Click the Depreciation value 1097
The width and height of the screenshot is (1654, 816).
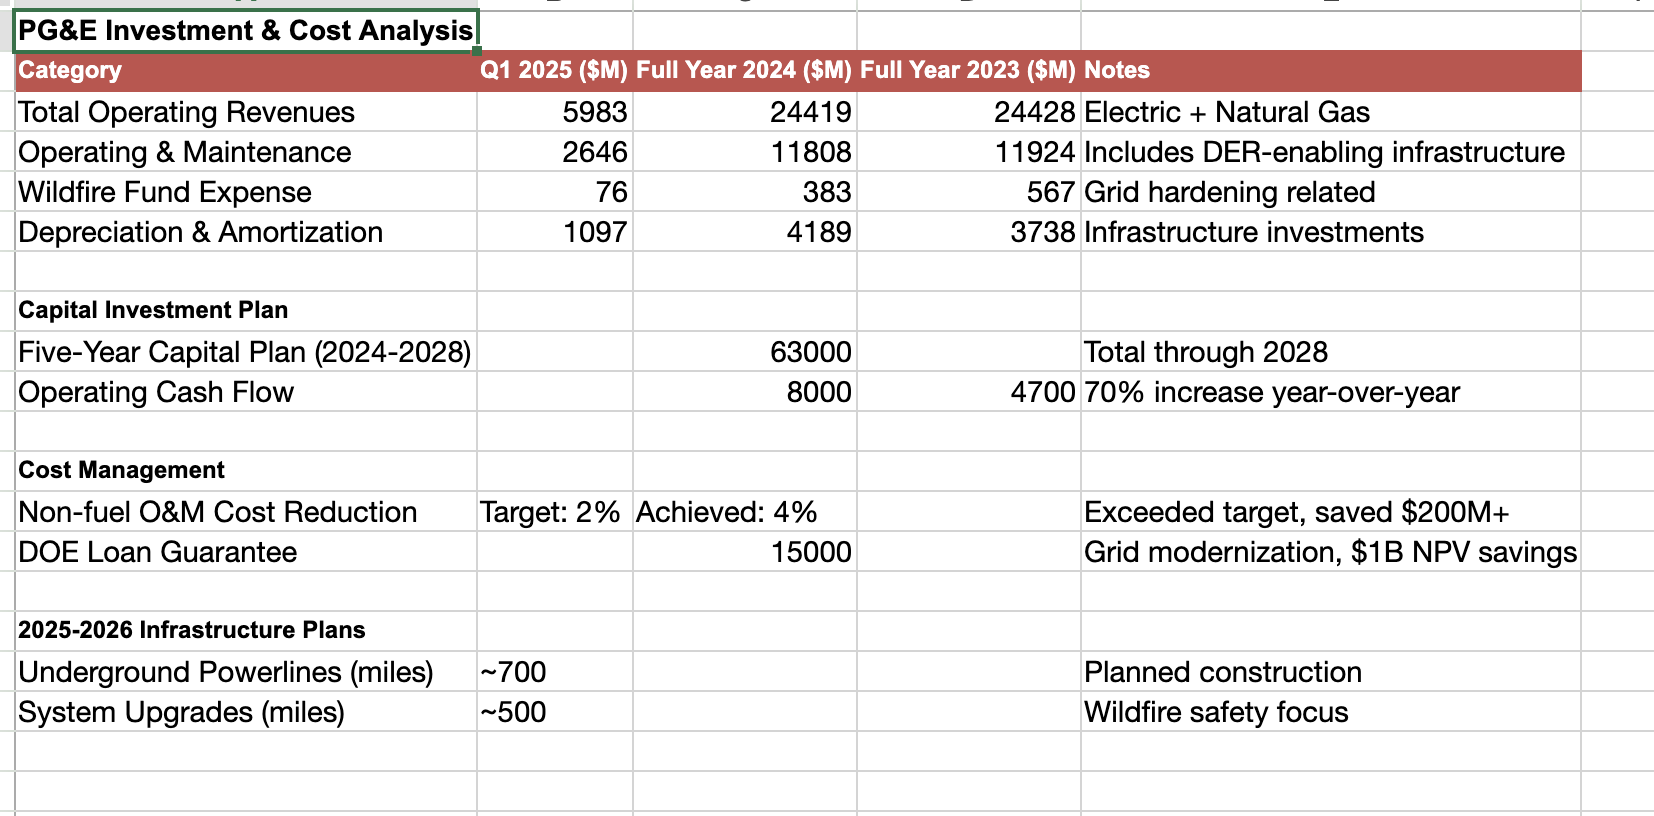595,232
